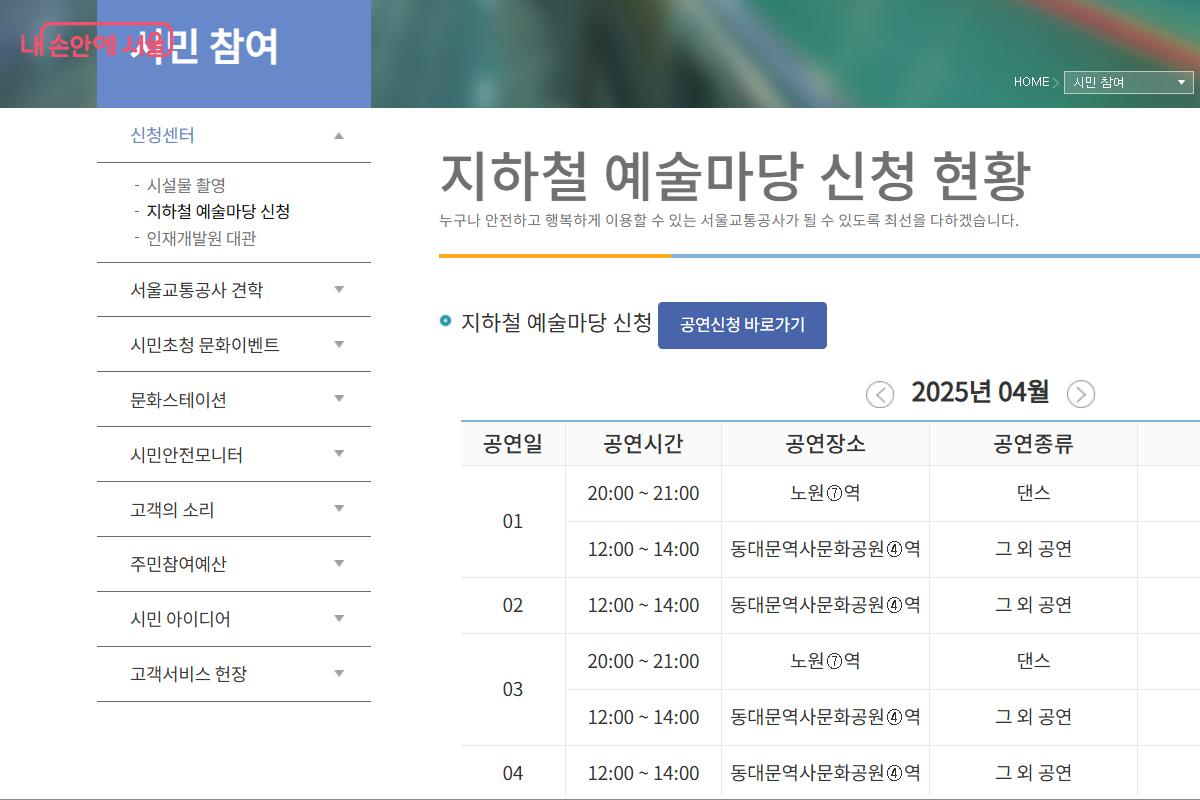Viewport: 1200px width, 800px height.
Task: Click the 내 손안에 서울 watermark logo
Action: pyautogui.click(x=95, y=45)
